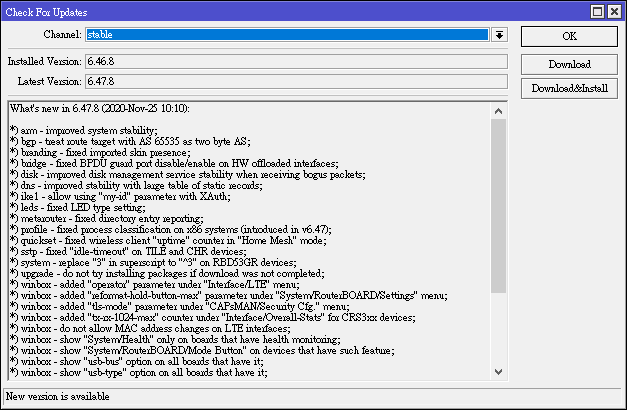The height and width of the screenshot is (410, 627).
Task: Click the Latest Version field 6.47.8
Action: click(x=296, y=82)
